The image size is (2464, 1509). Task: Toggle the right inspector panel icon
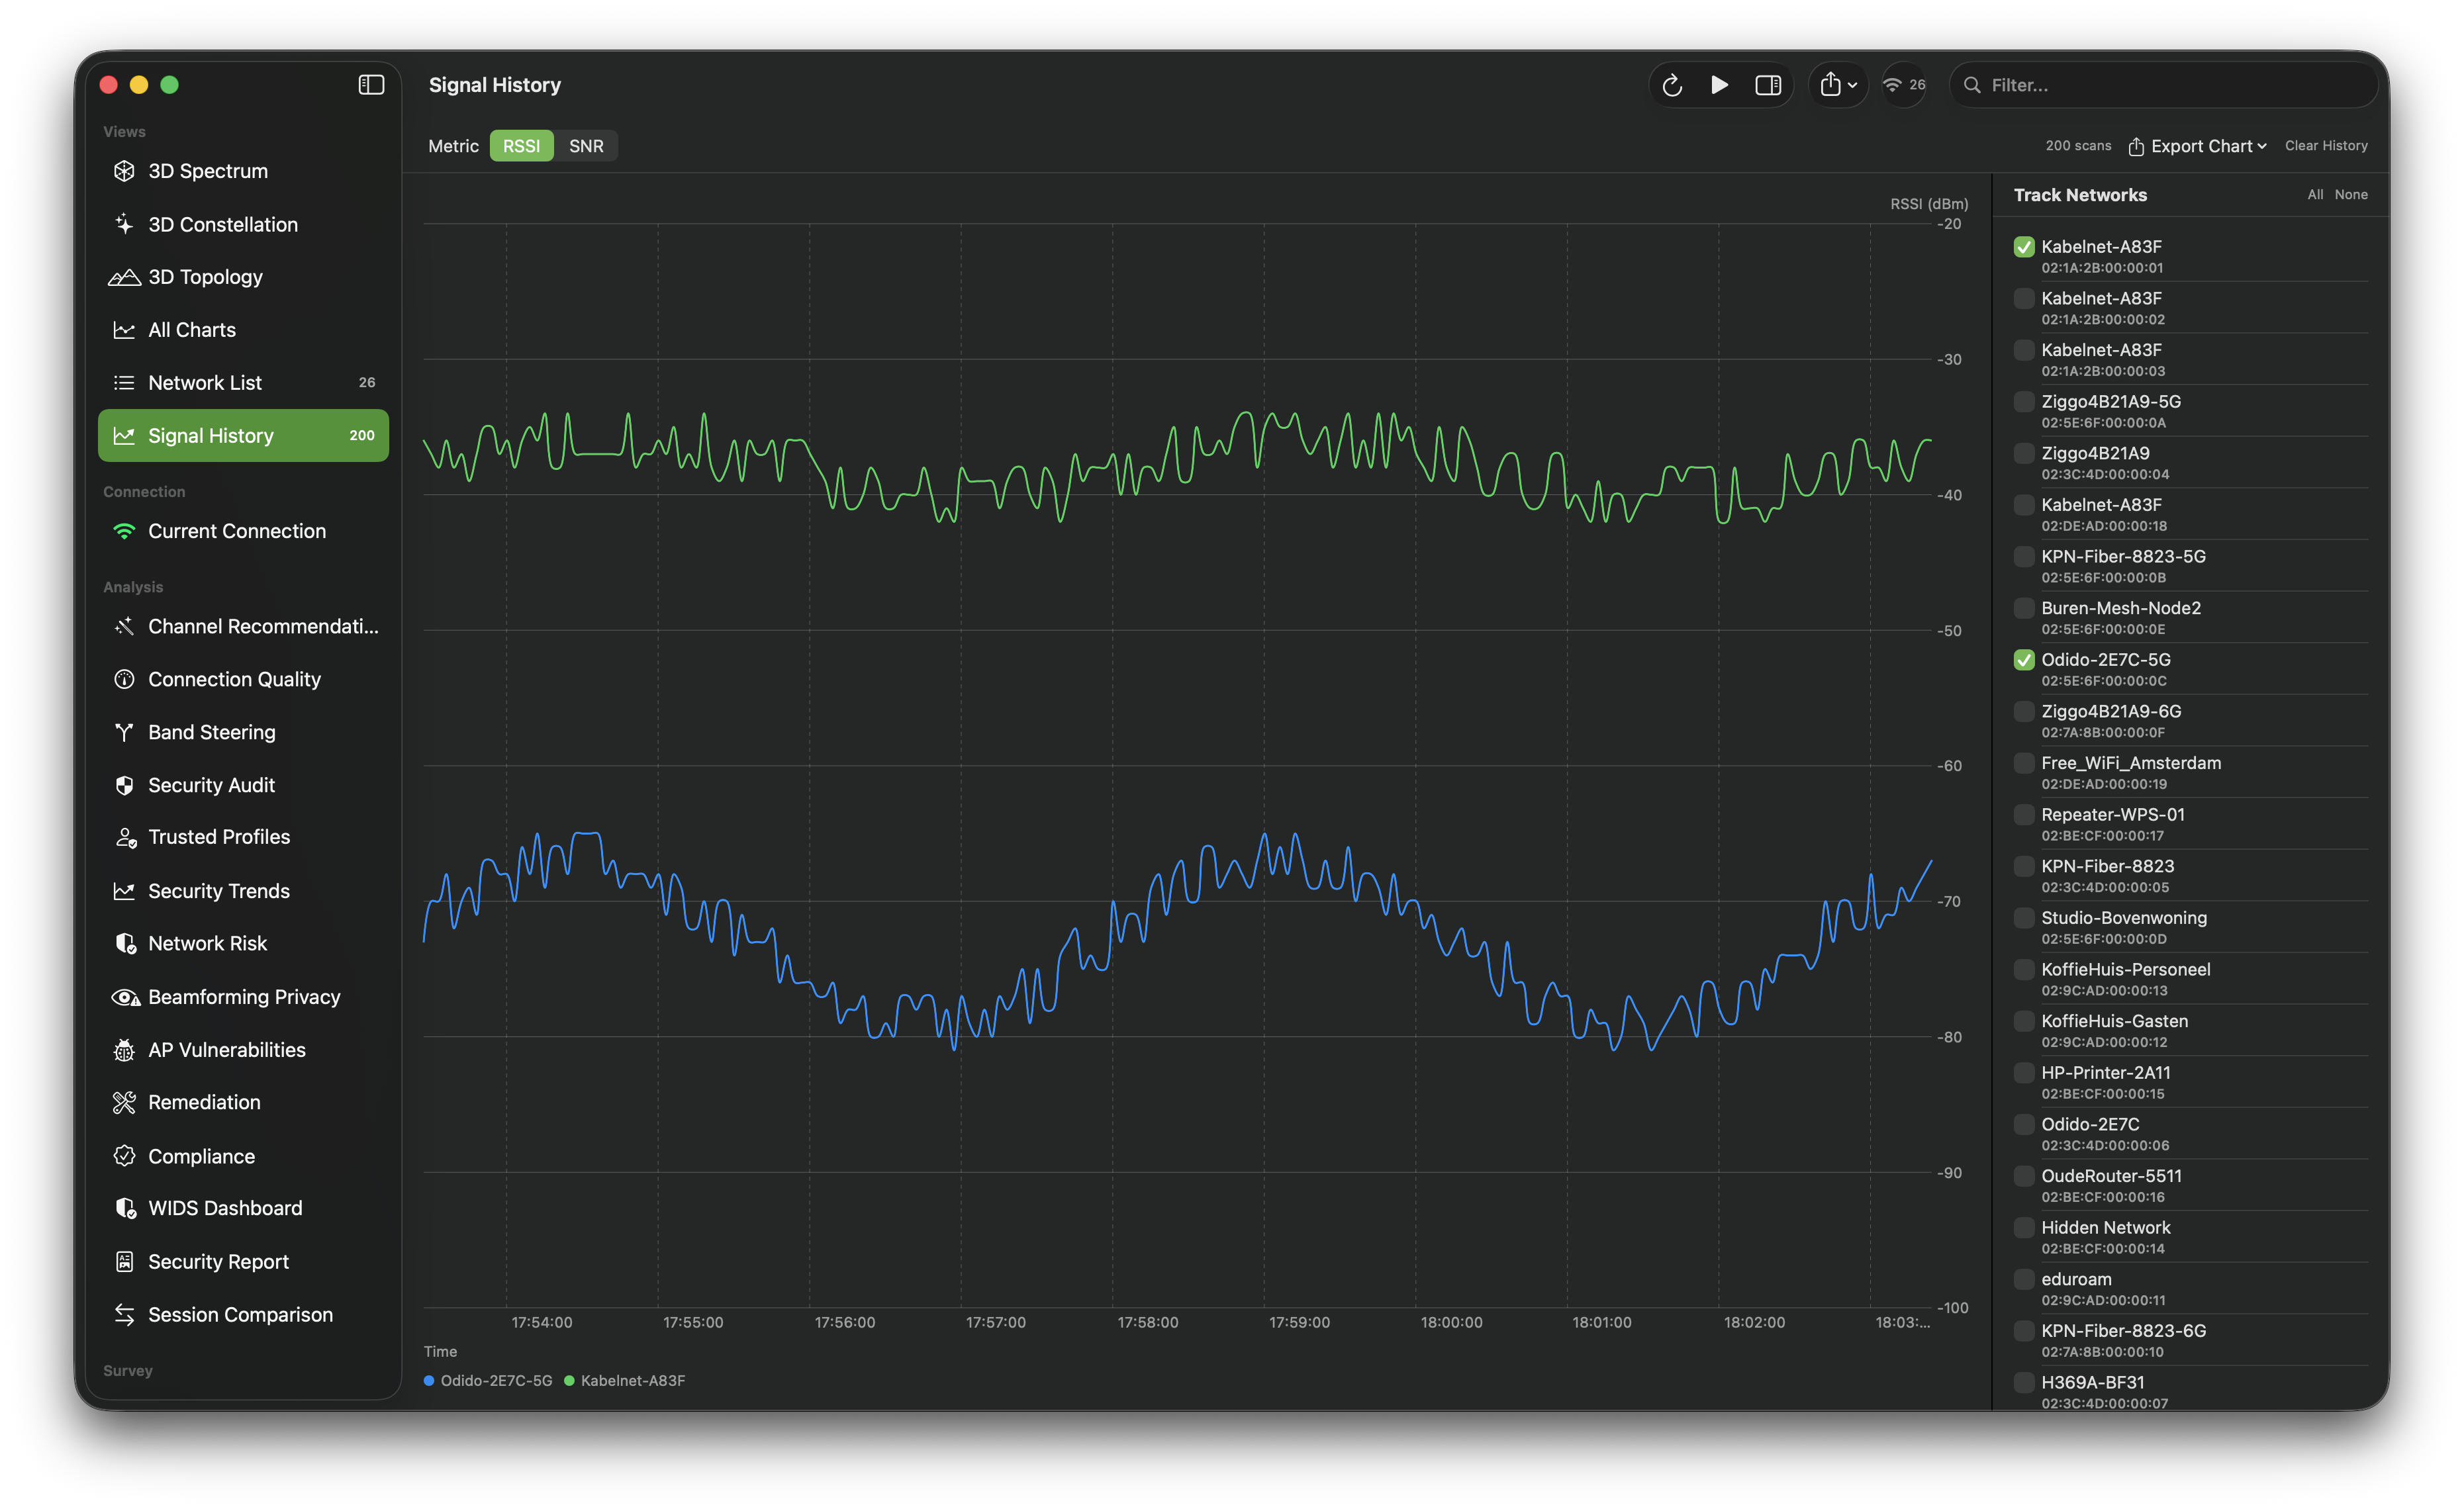1768,85
